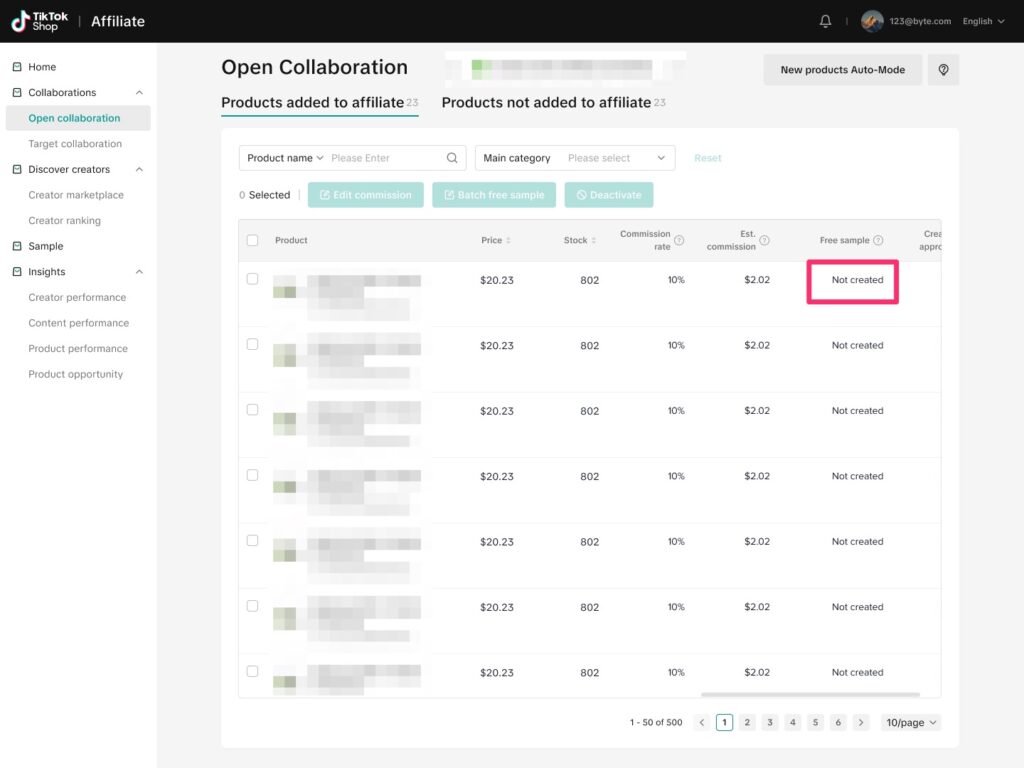Open Product performance in sidebar
Screen dimensions: 1024x768
point(78,349)
